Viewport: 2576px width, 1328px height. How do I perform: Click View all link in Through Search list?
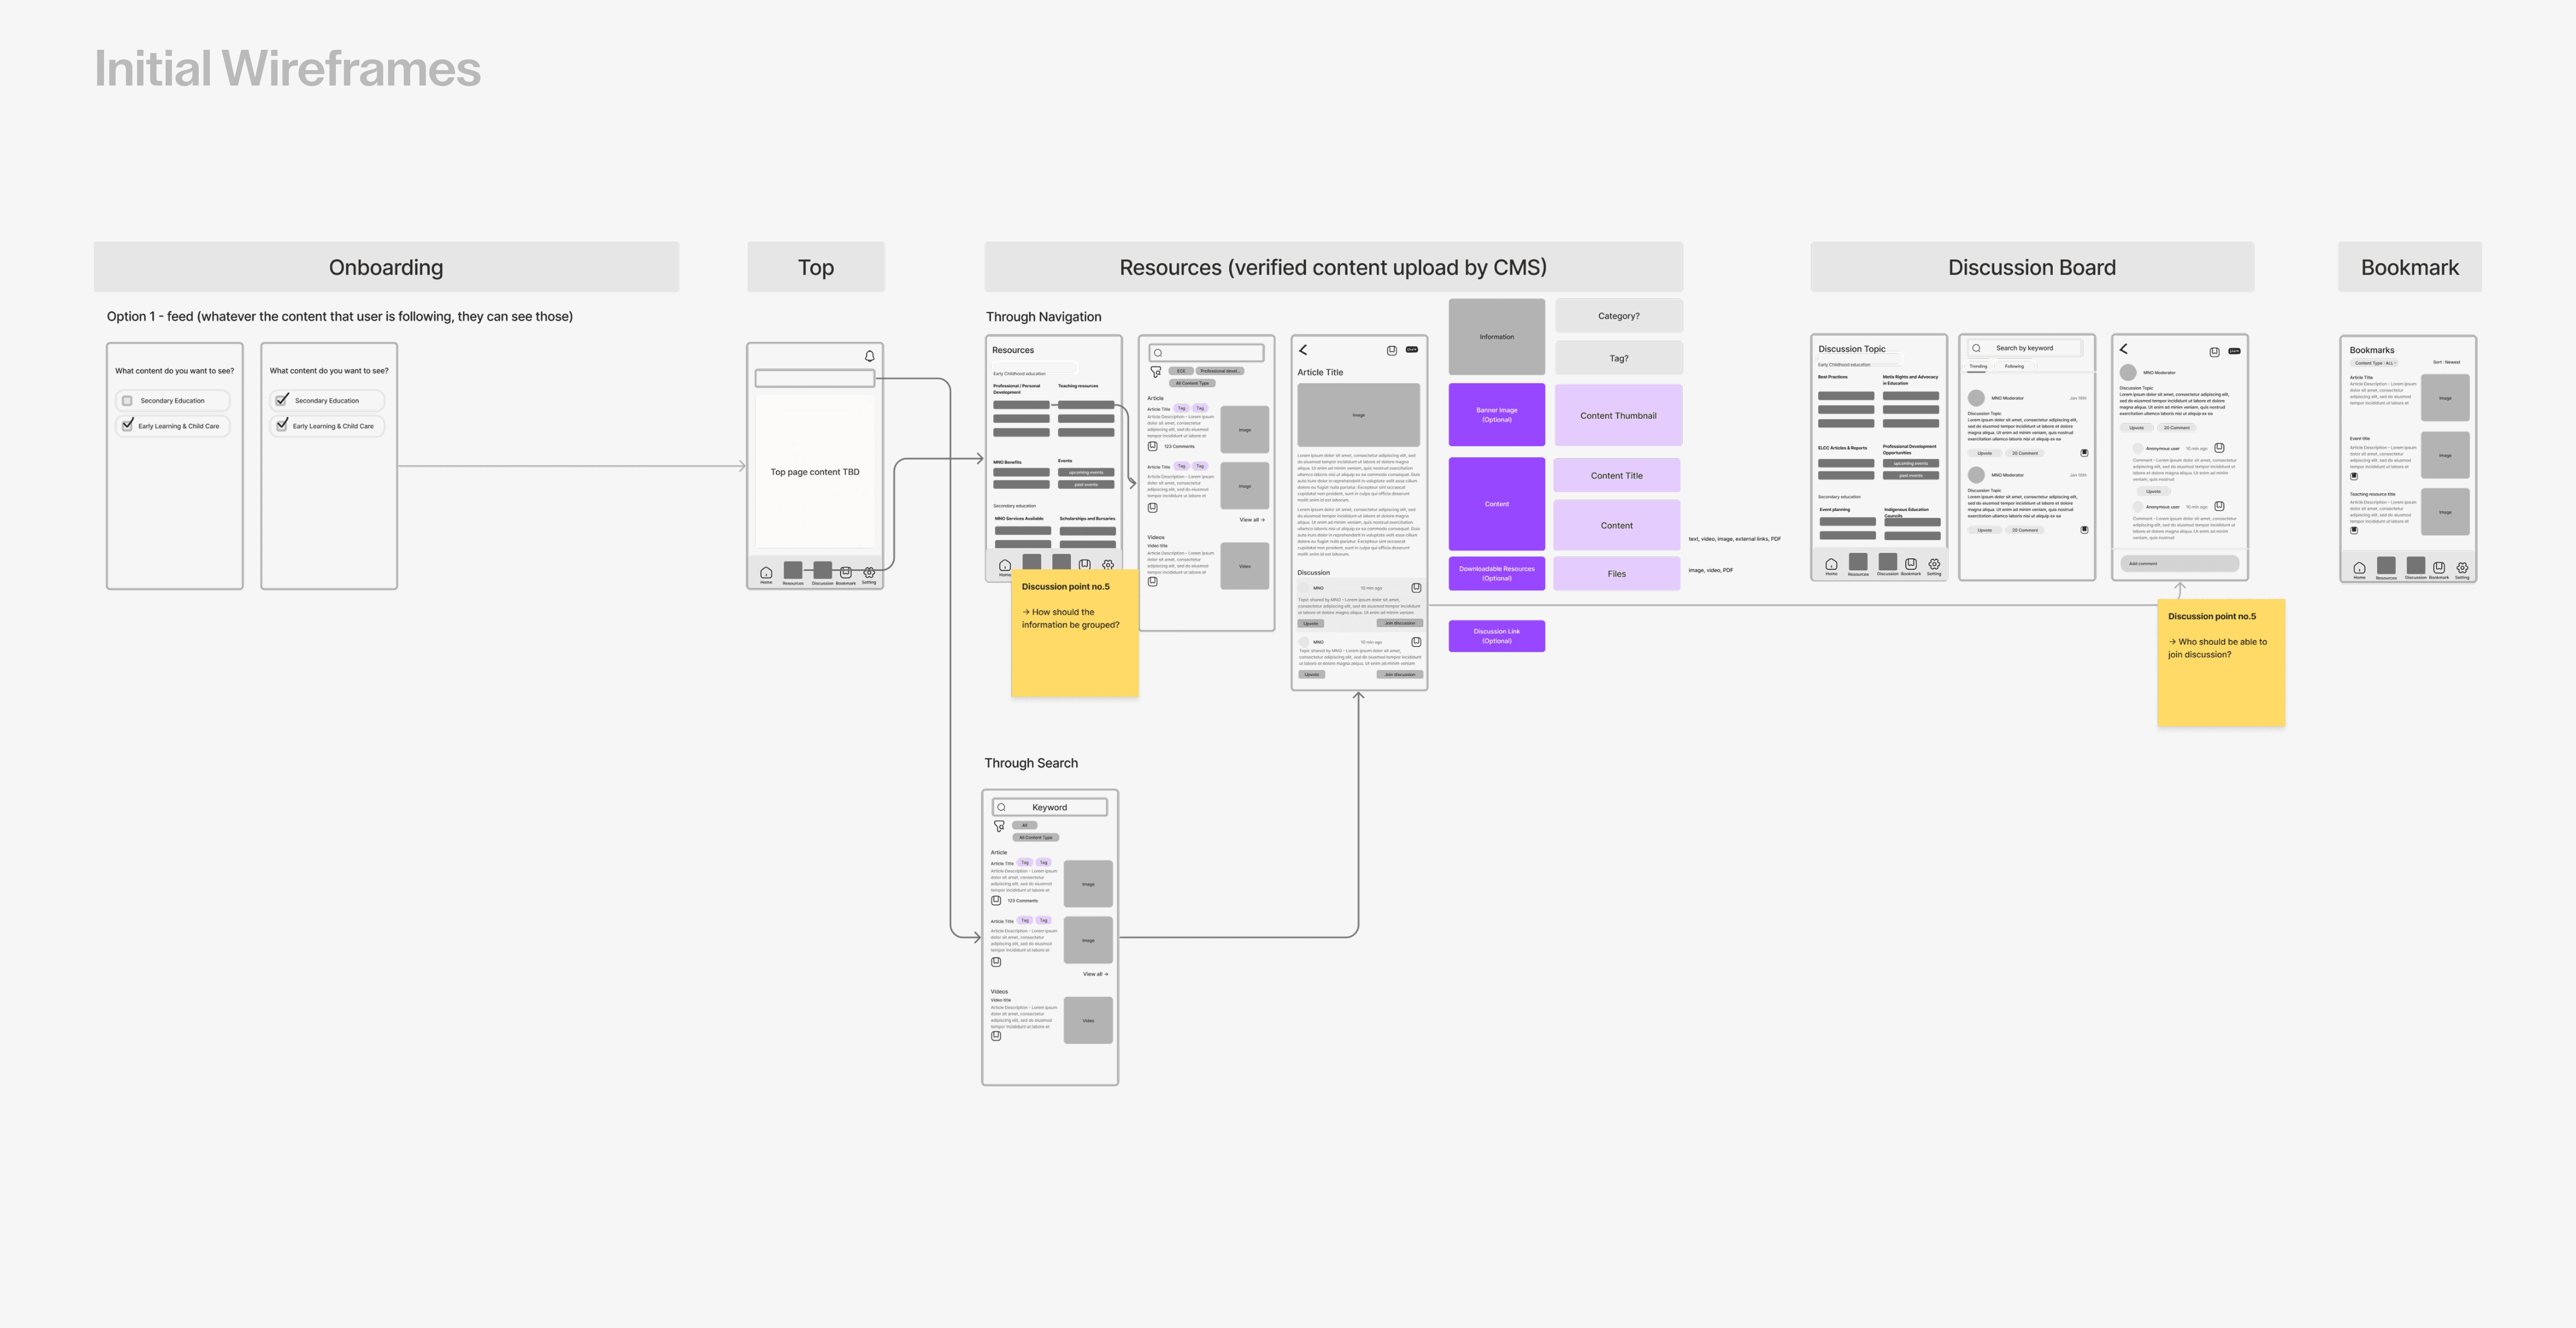[x=1095, y=974]
